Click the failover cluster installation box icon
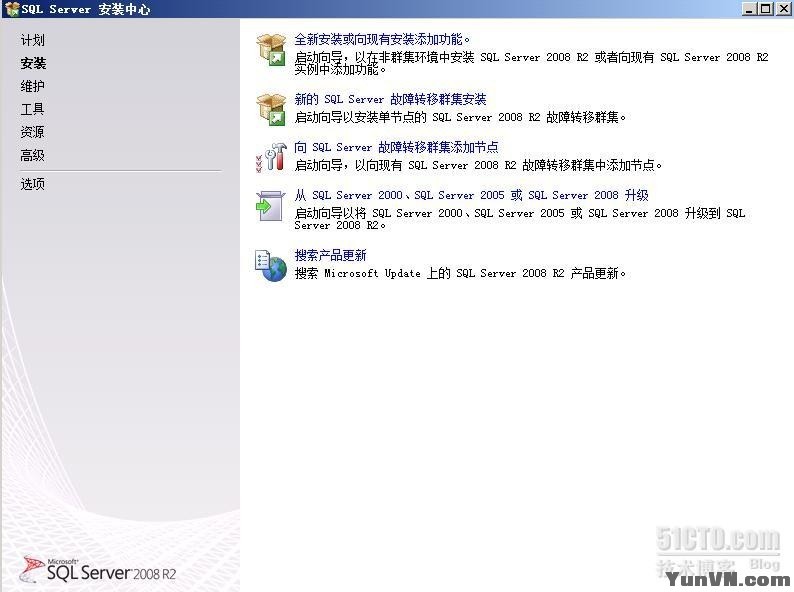The height and width of the screenshot is (592, 794). (271, 109)
